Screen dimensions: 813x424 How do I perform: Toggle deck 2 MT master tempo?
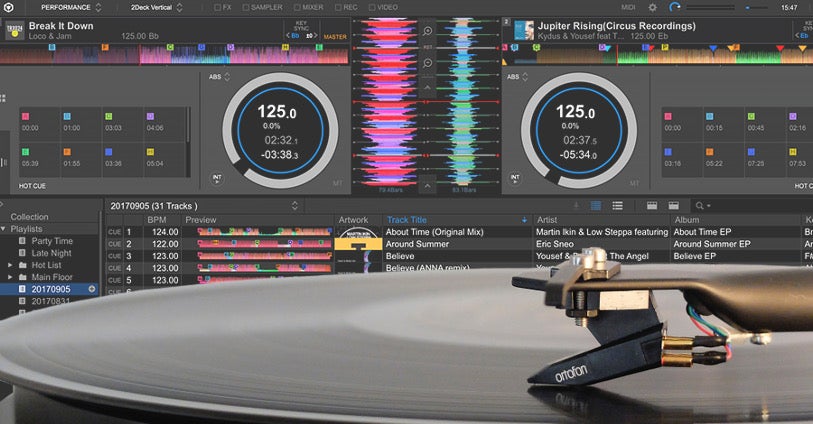[x=635, y=183]
